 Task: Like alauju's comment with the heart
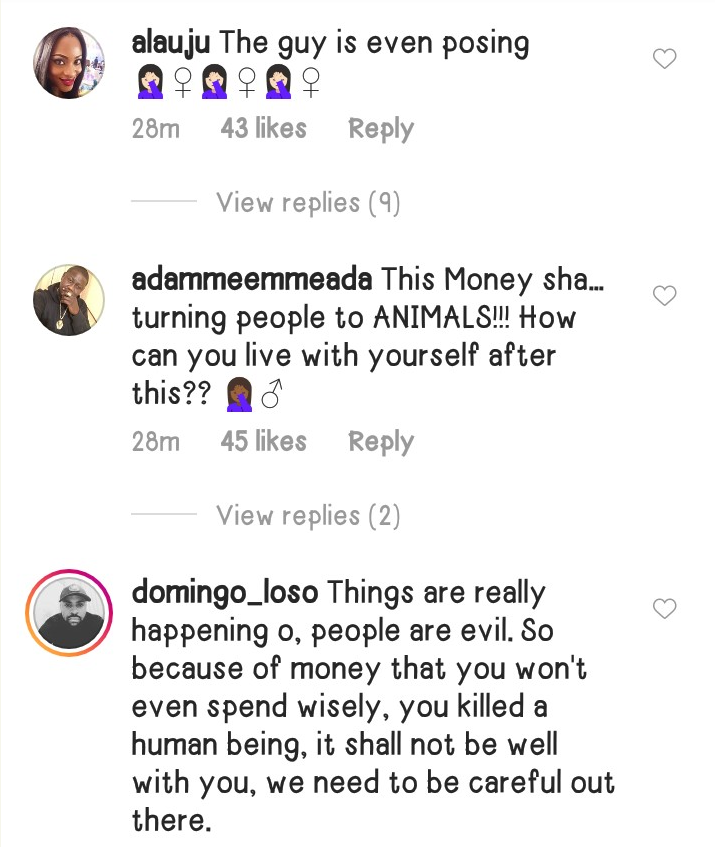coord(664,60)
